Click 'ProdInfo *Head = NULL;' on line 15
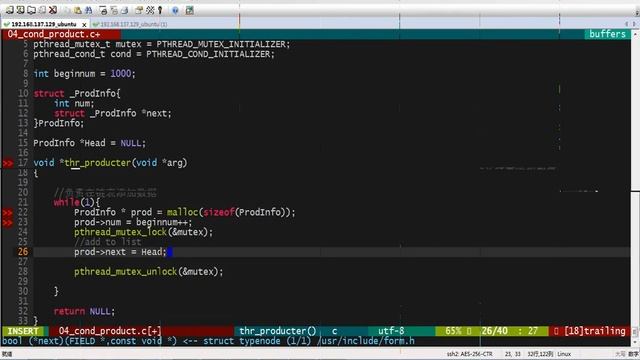This screenshot has width=640, height=360. 89,143
